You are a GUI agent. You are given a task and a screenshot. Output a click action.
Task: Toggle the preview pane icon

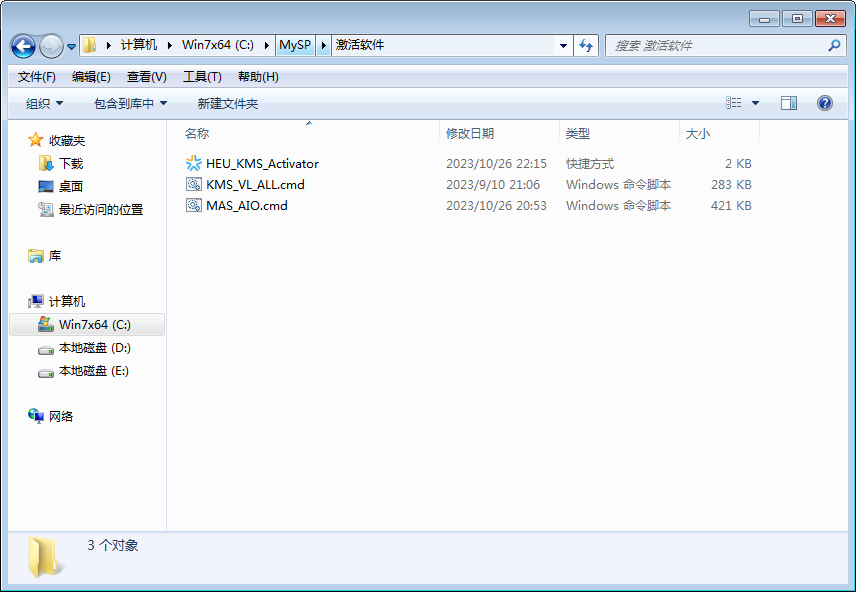789,102
